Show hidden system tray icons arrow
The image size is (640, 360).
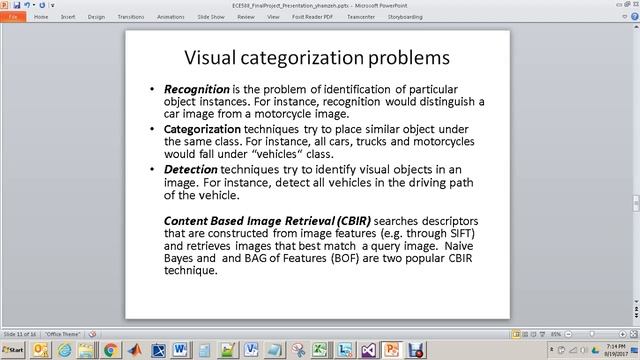click(x=551, y=350)
